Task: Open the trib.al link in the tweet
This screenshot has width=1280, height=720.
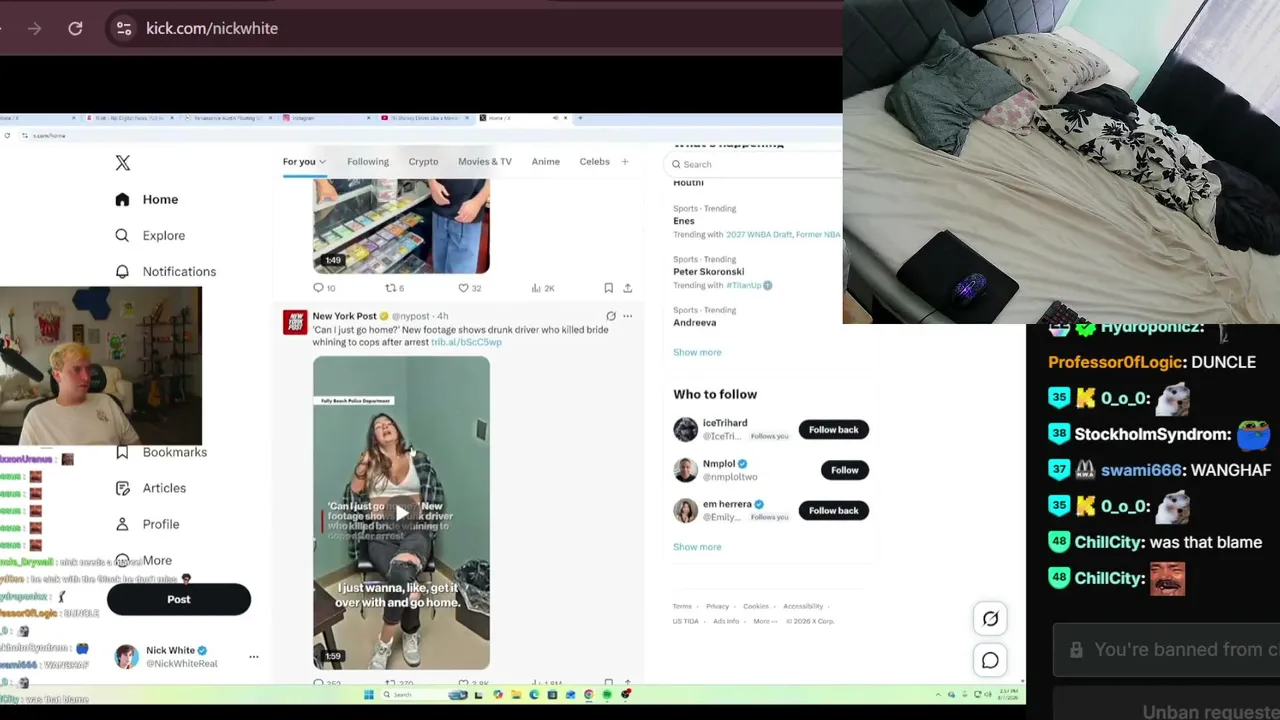Action: tap(466, 342)
